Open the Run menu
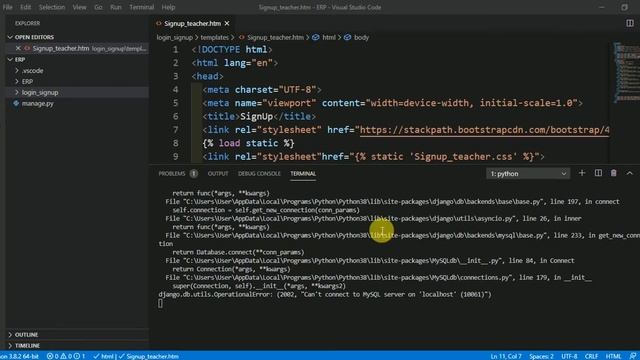 pyautogui.click(x=116, y=7)
